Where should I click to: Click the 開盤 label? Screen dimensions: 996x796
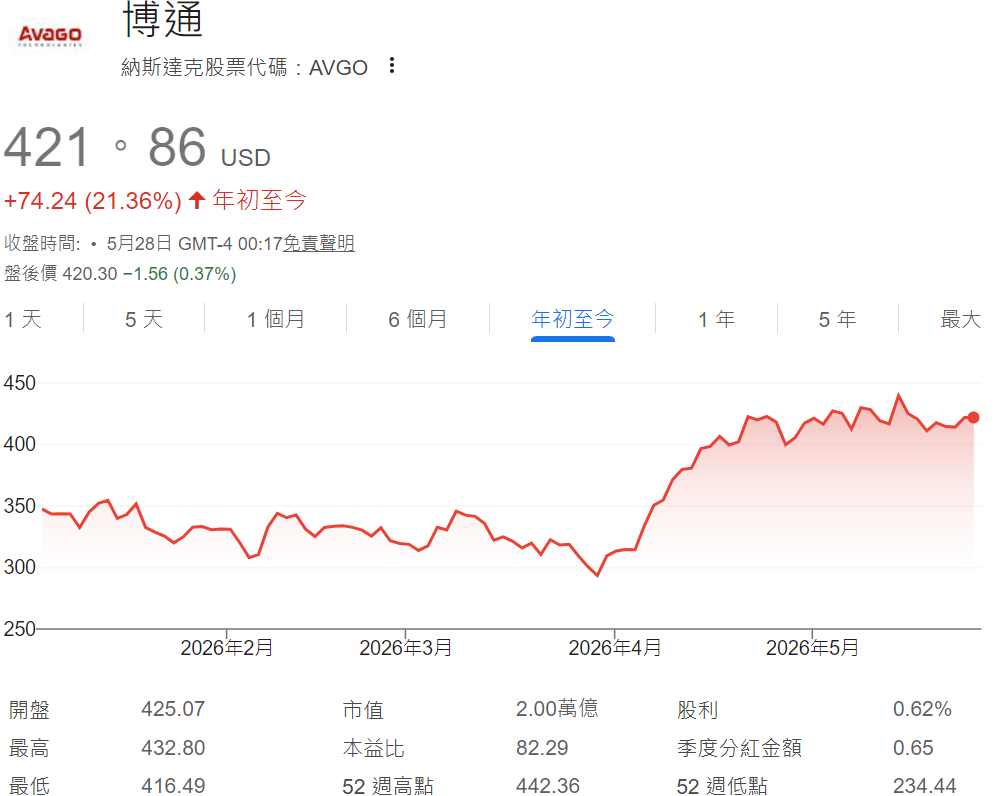tap(29, 710)
